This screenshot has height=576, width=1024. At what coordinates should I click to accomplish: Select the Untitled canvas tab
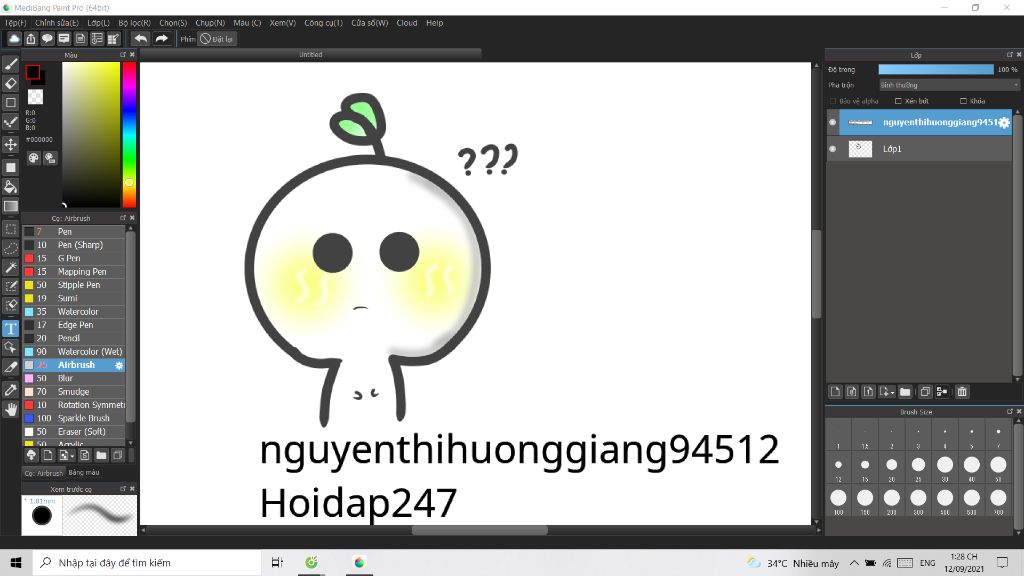pyautogui.click(x=311, y=54)
